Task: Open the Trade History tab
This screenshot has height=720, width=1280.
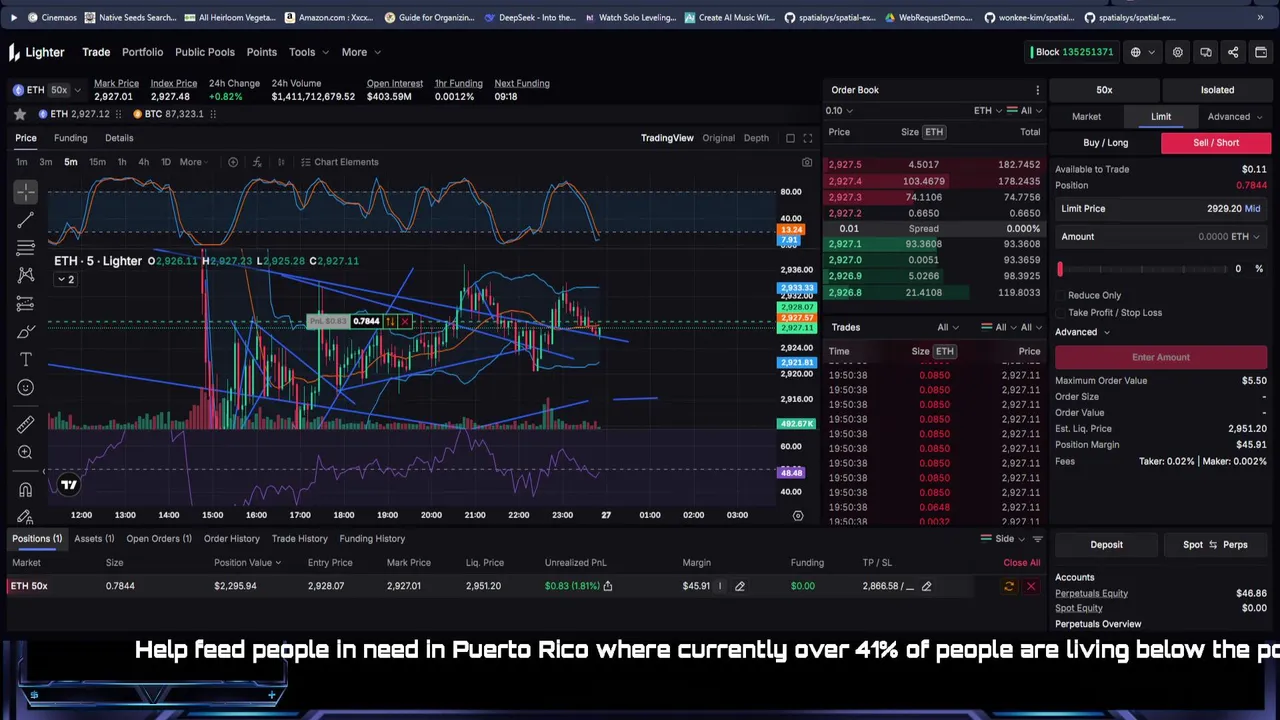Action: click(x=299, y=539)
